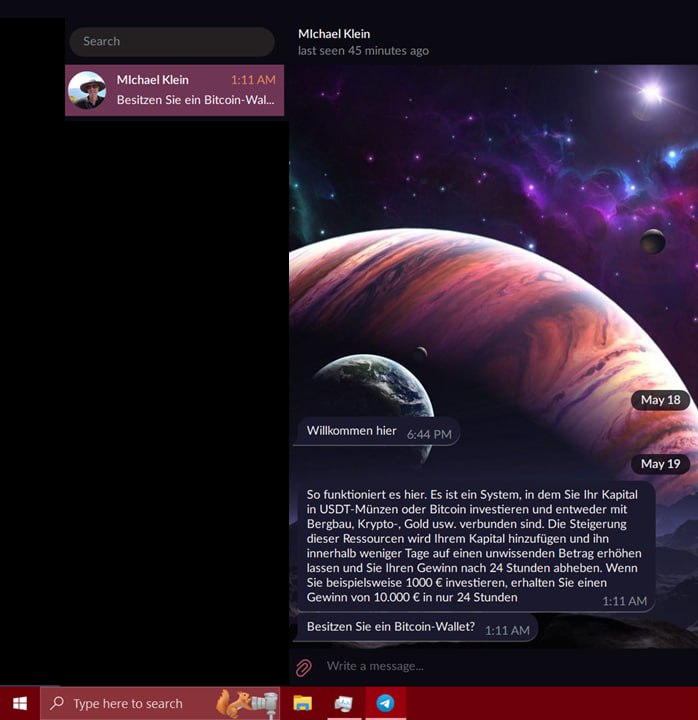
Task: Open the MIchael Klein chat list entry
Action: pyautogui.click(x=174, y=90)
